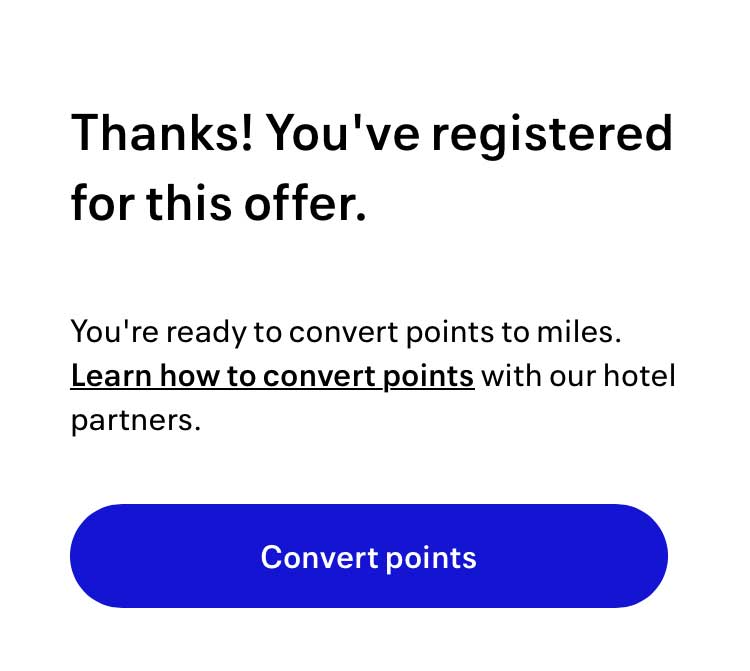Click the "for this offer." heading line
Image resolution: width=750 pixels, height=671 pixels.
[x=219, y=204]
